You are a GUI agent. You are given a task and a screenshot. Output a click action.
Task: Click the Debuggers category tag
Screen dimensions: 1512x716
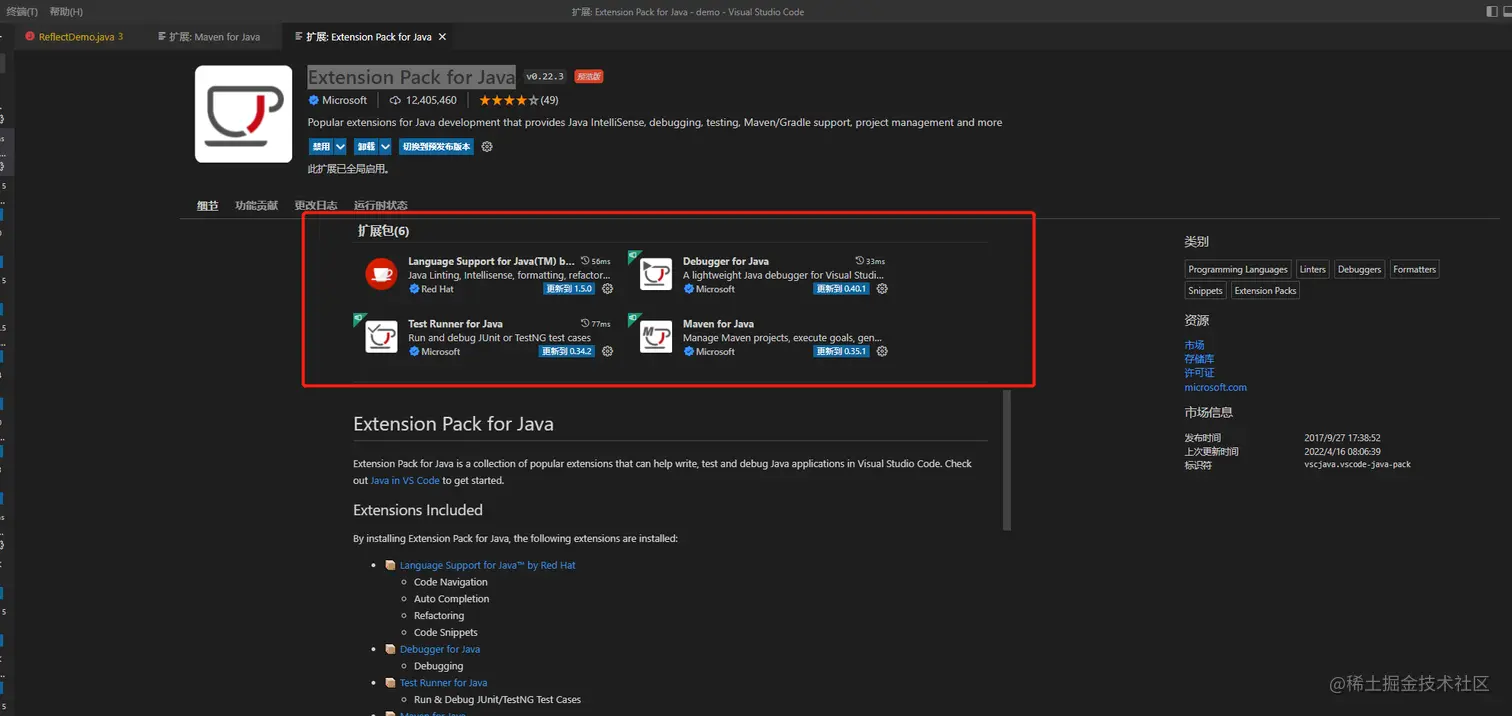pyautogui.click(x=1359, y=270)
